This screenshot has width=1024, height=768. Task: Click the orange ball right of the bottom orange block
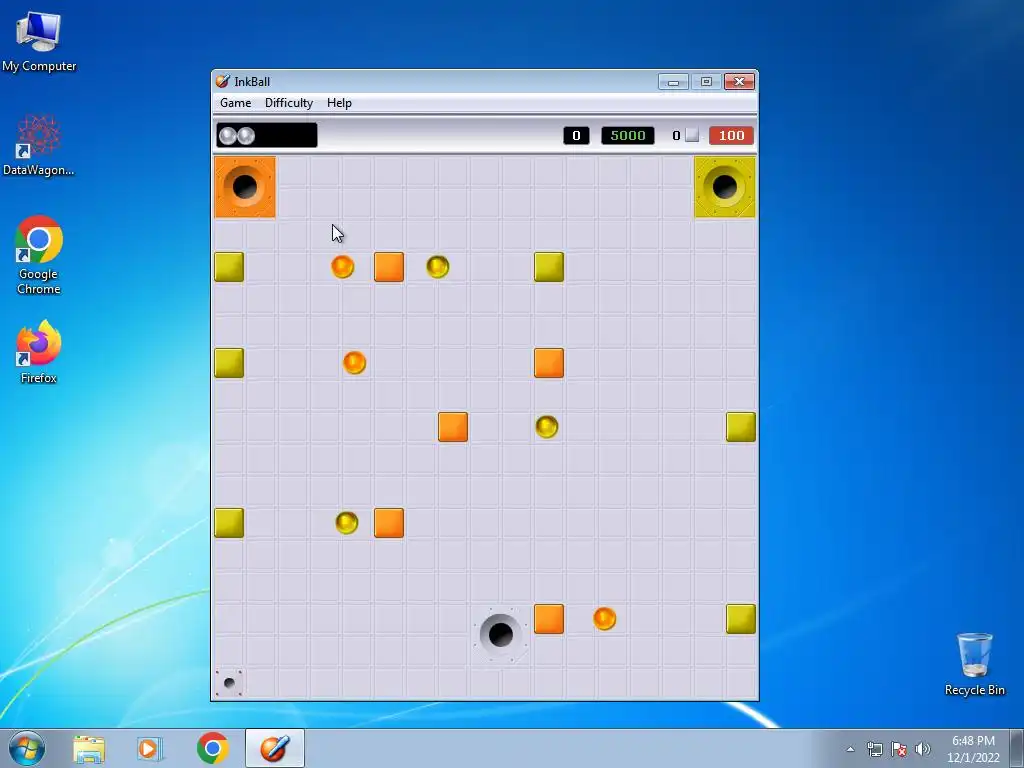pos(604,618)
